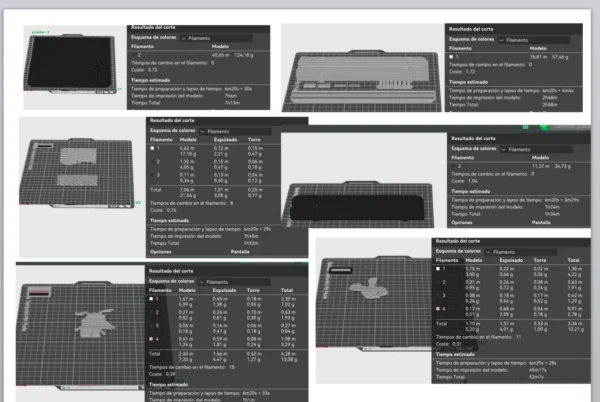Click the filament length "40,65 m"
Viewport: 600px width, 402px height.
coord(221,55)
